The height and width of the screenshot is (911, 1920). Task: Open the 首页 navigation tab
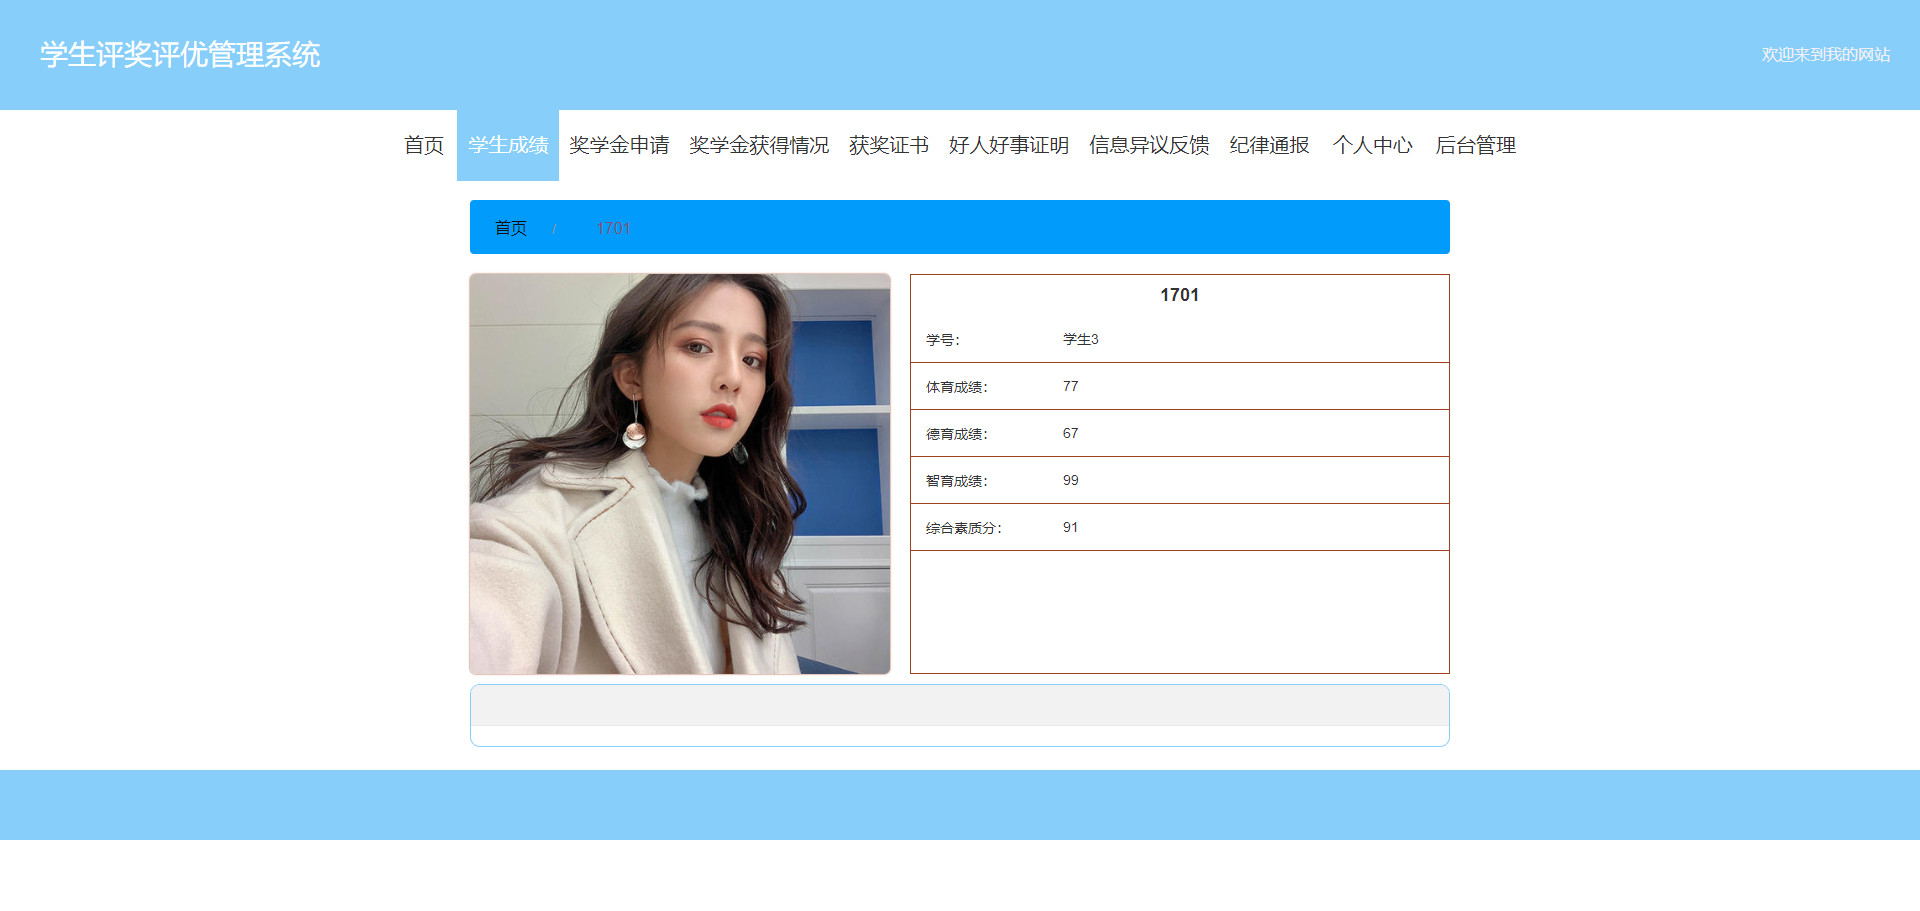pyautogui.click(x=424, y=145)
